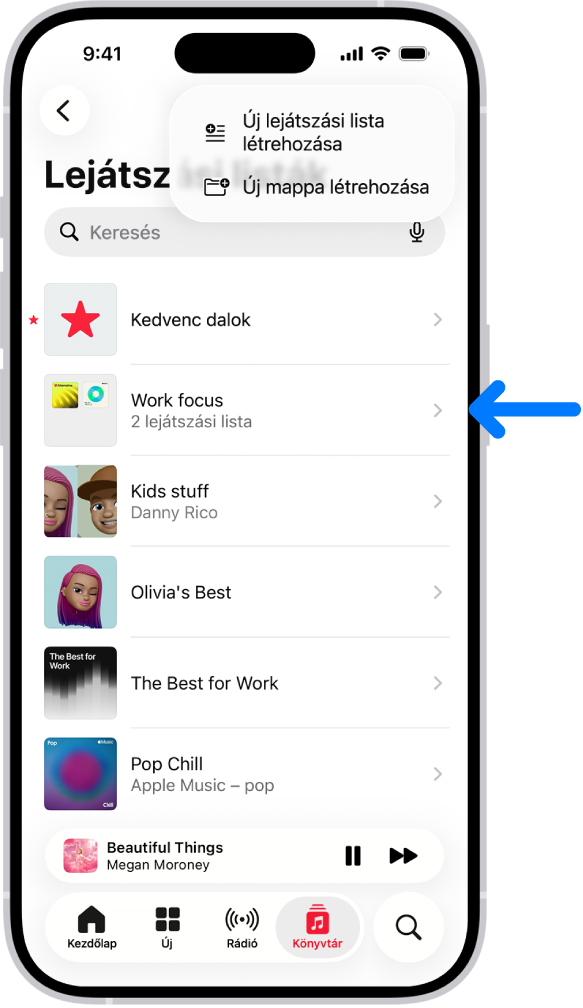Expand the Work focus folder chevron
Screen dimensions: 583x1008
pos(438,410)
